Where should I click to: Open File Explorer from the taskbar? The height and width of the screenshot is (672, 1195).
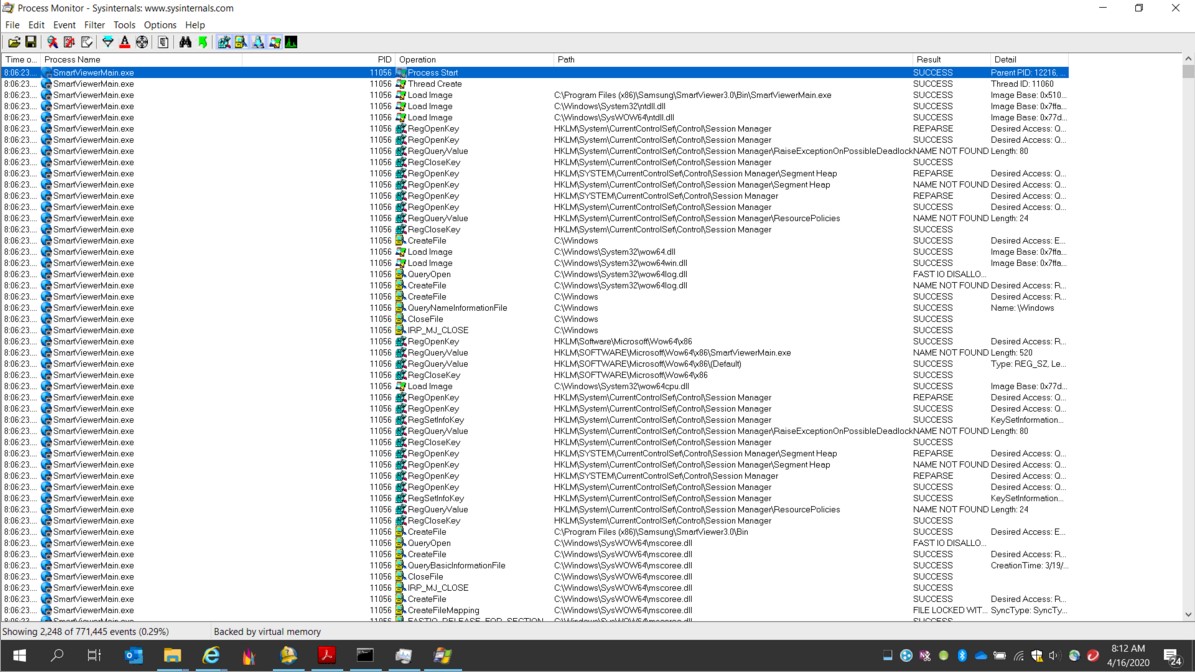coord(172,655)
